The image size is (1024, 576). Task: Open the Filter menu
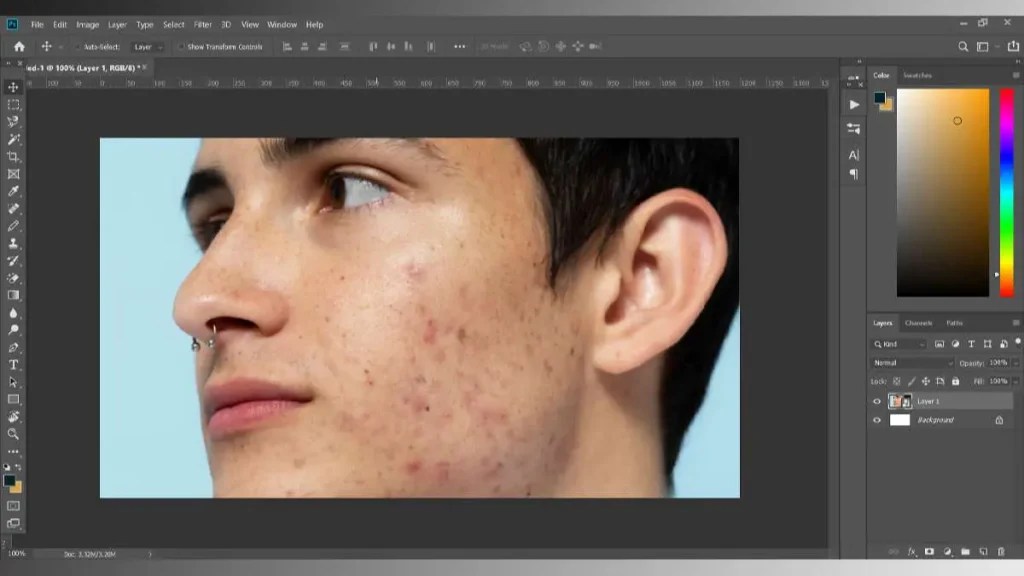pos(202,24)
